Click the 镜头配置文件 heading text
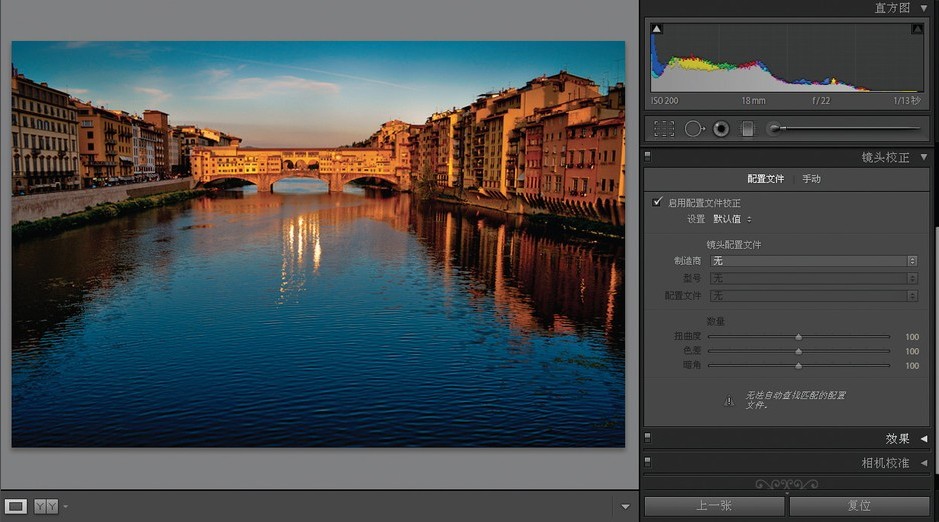Viewport: 939px width, 522px height. coord(734,244)
